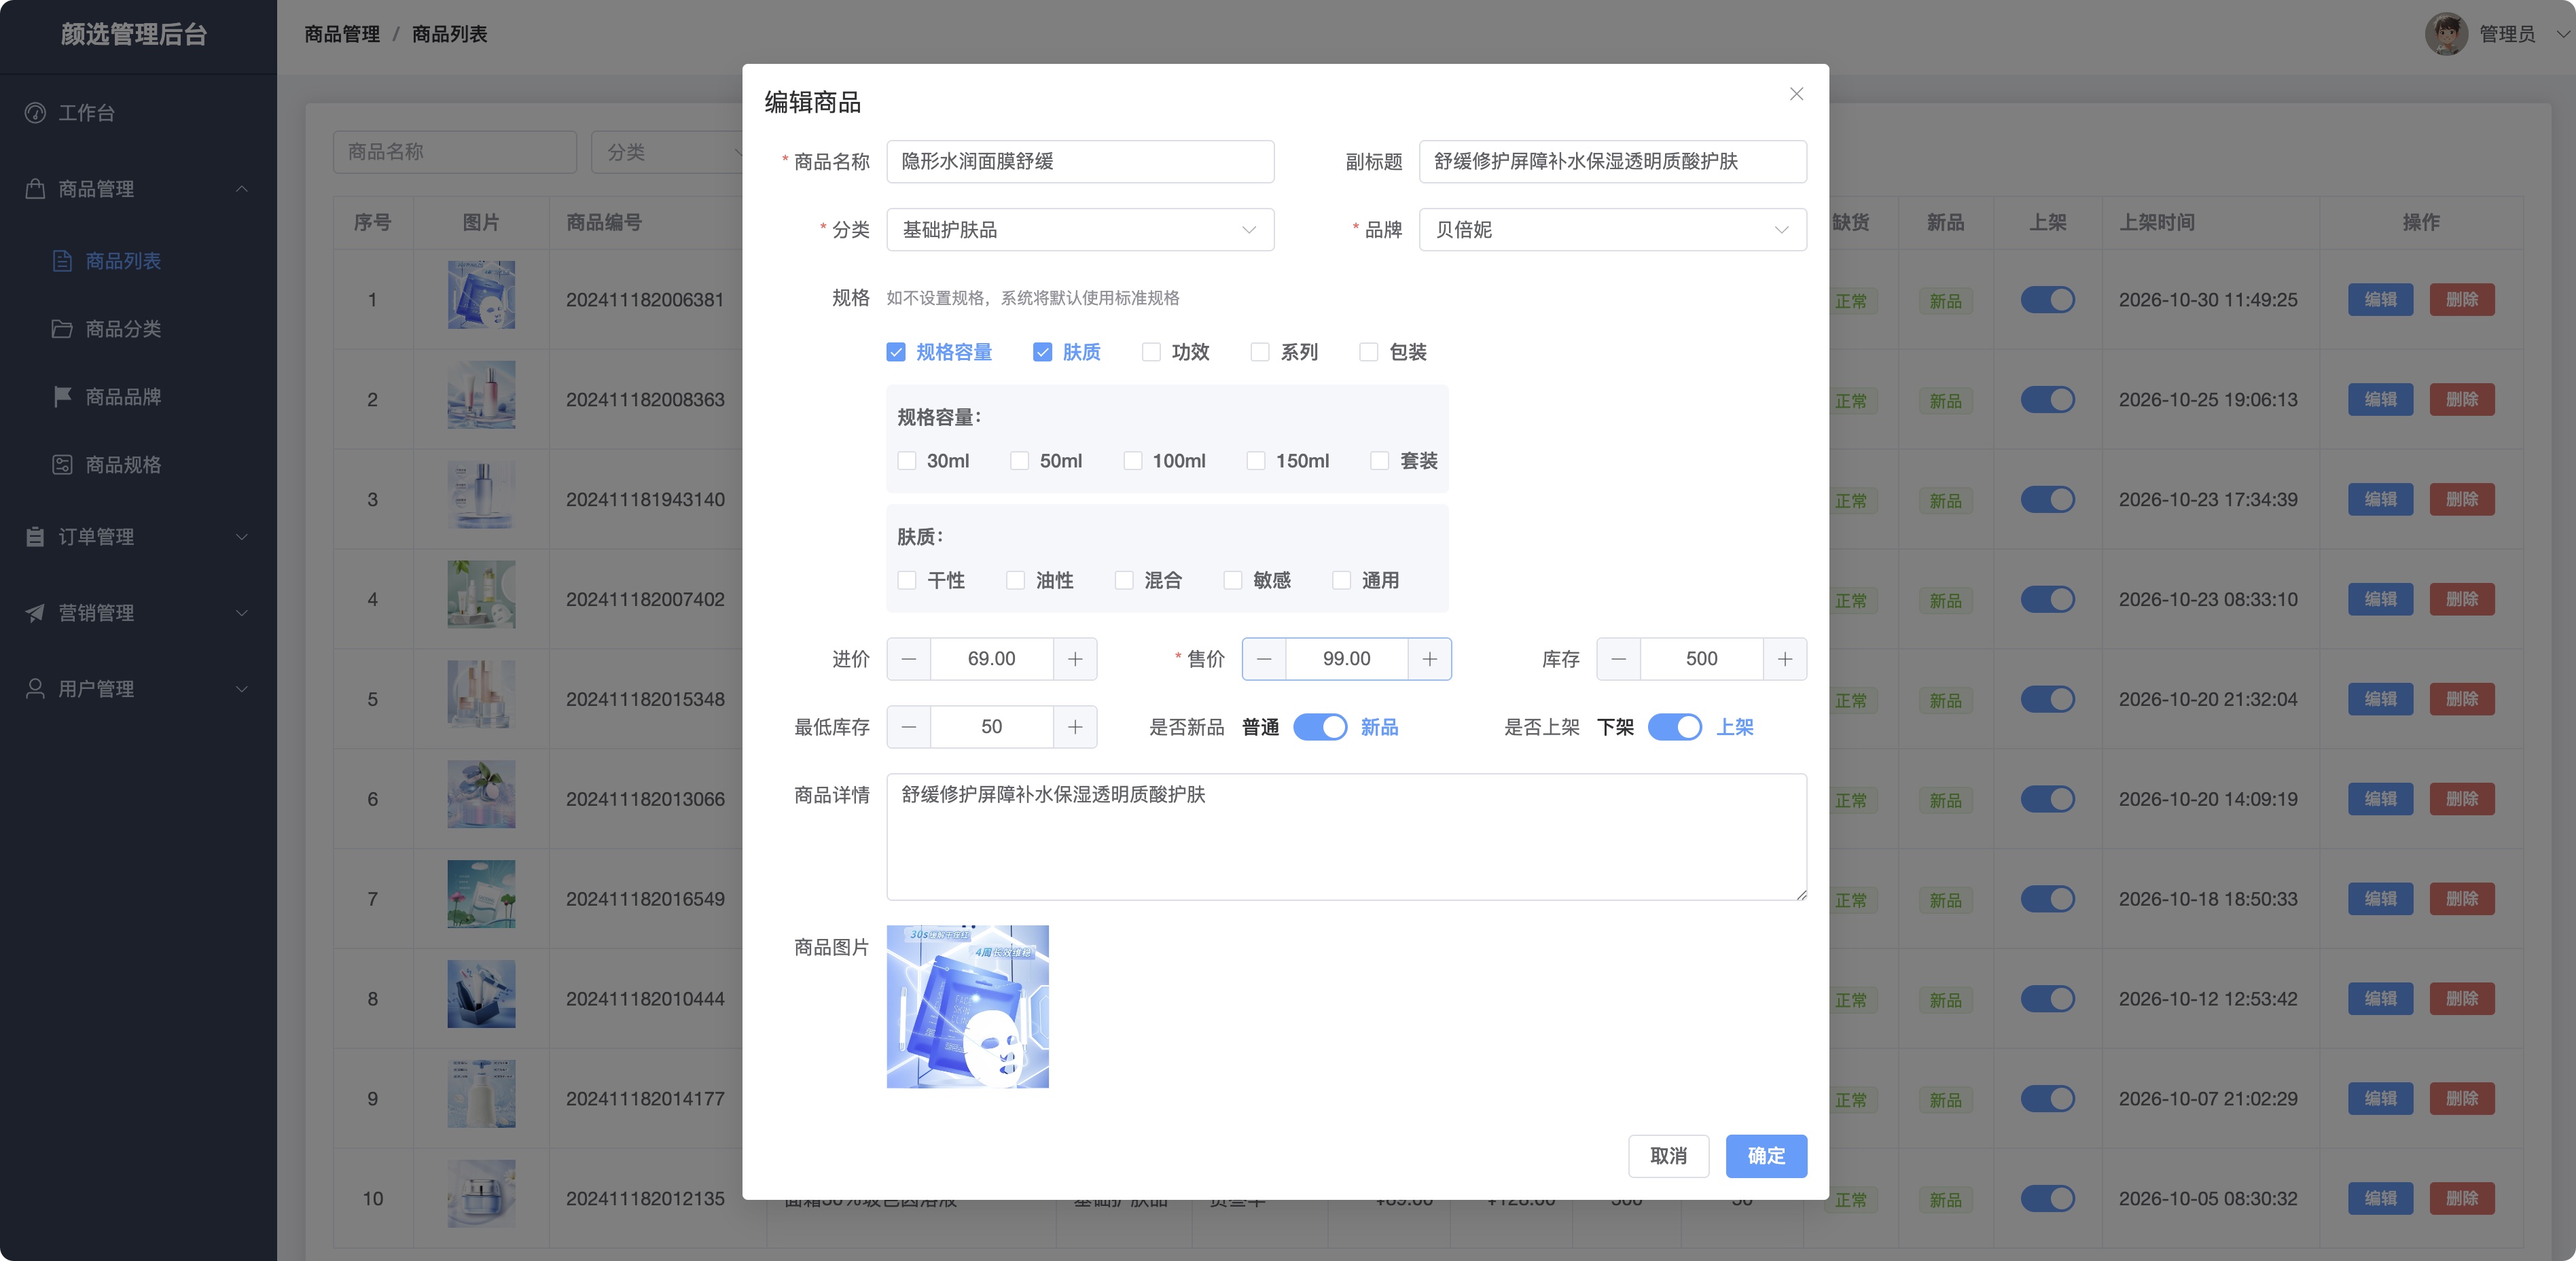Check the 30ml capacity option

[907, 461]
